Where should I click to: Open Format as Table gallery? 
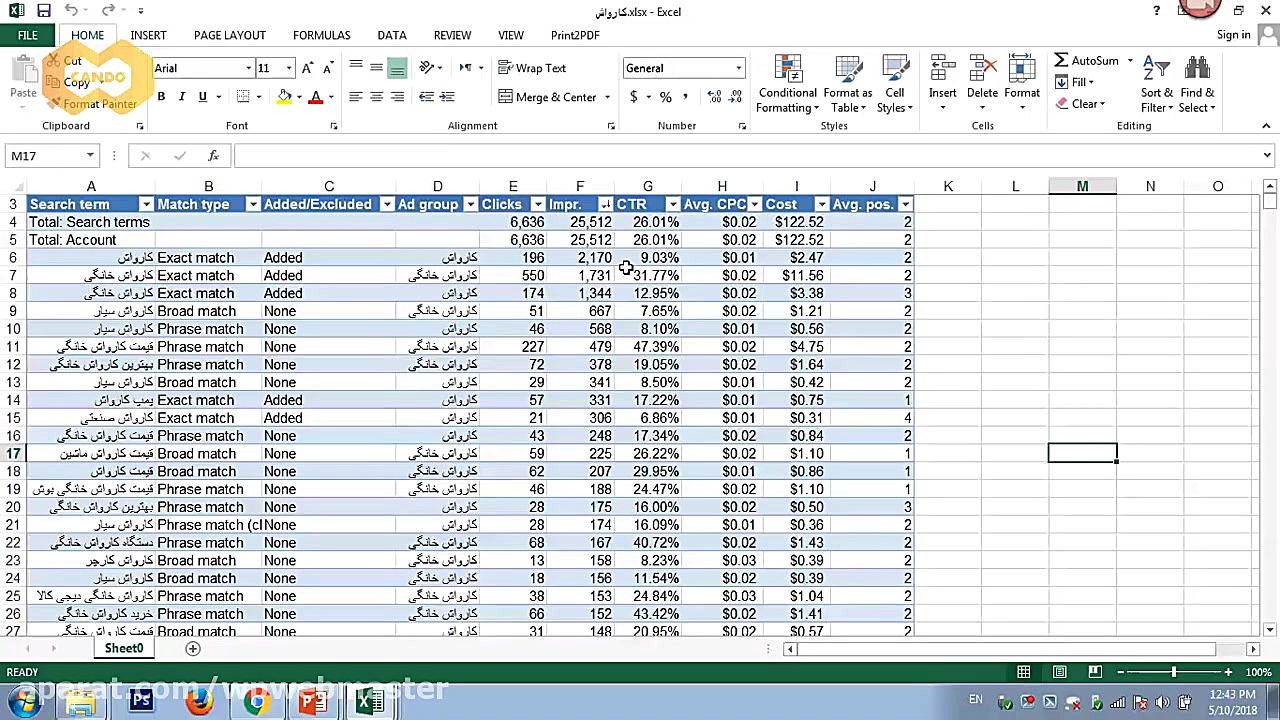click(847, 85)
